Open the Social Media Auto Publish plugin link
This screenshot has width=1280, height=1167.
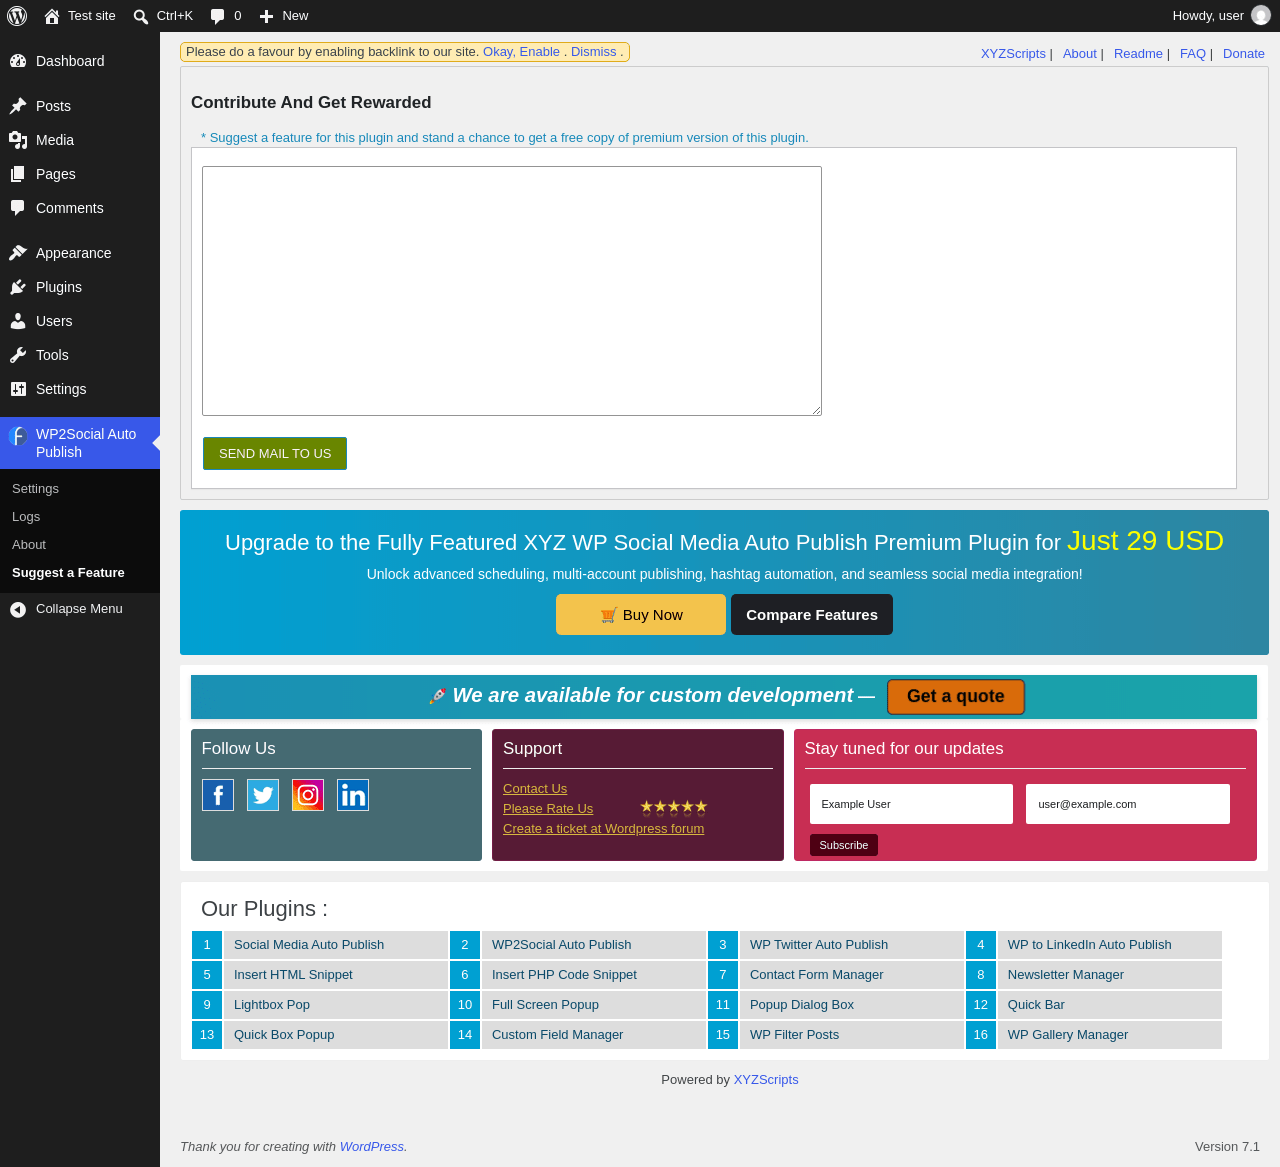click(x=309, y=945)
